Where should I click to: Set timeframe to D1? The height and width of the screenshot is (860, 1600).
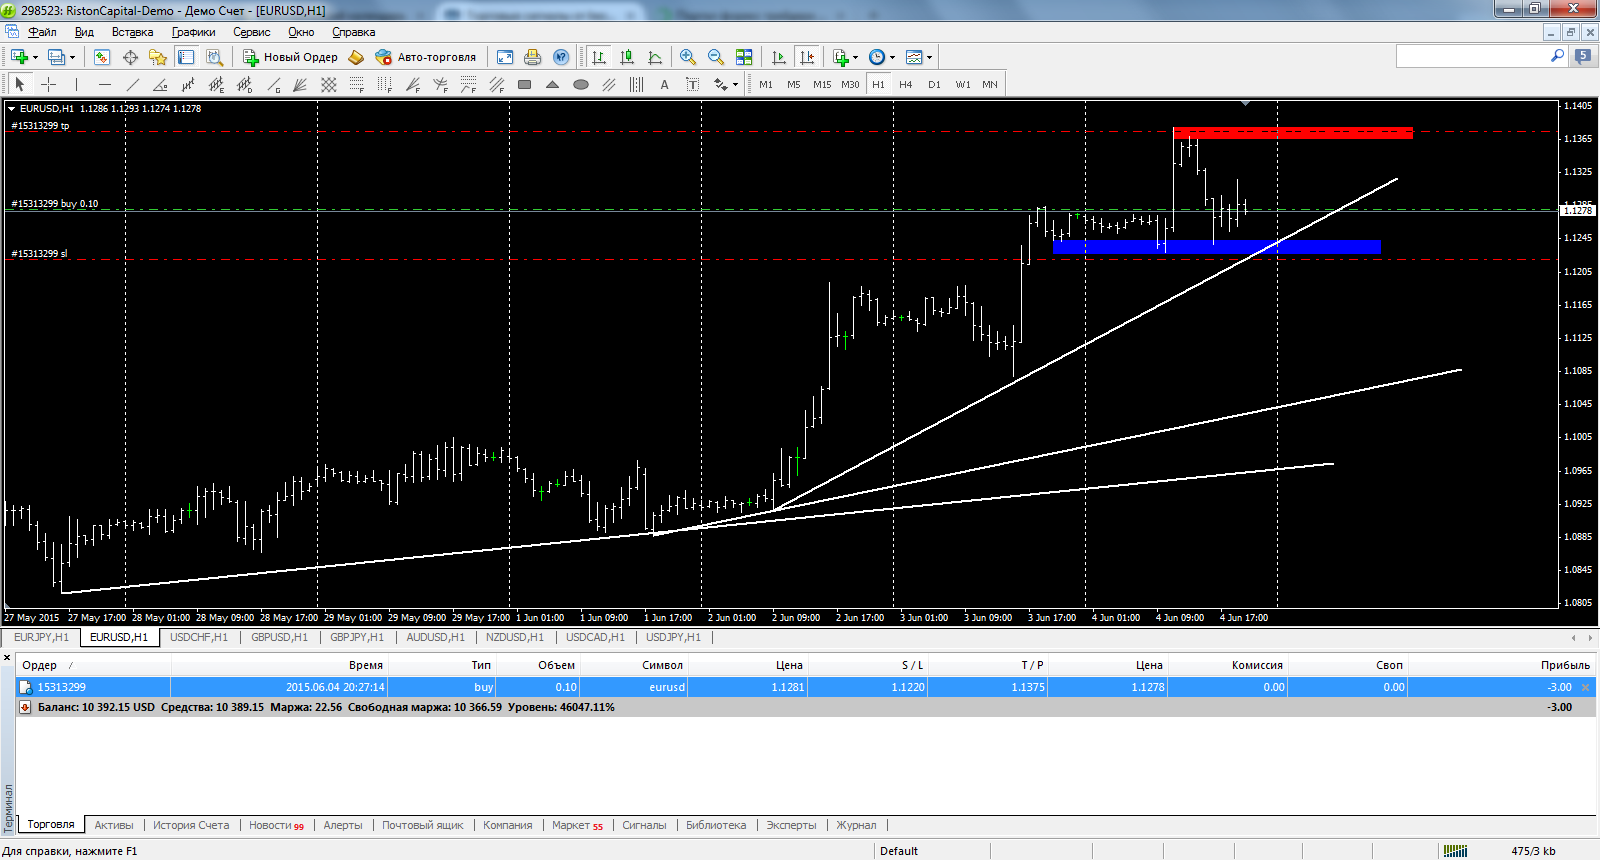[x=934, y=84]
